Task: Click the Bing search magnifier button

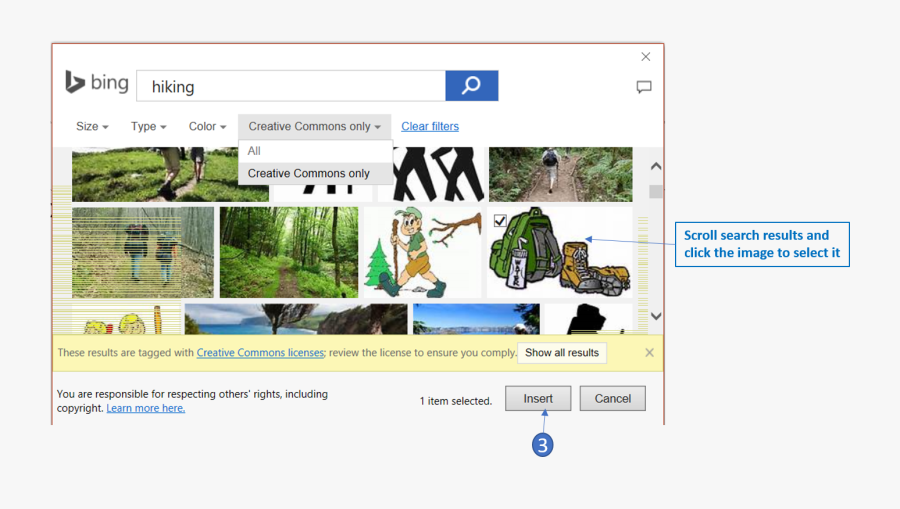Action: pyautogui.click(x=471, y=86)
